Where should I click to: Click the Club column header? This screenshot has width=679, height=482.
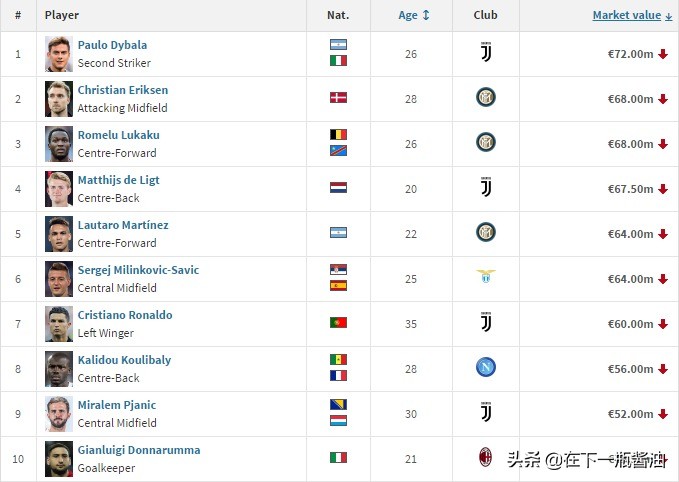[485, 15]
